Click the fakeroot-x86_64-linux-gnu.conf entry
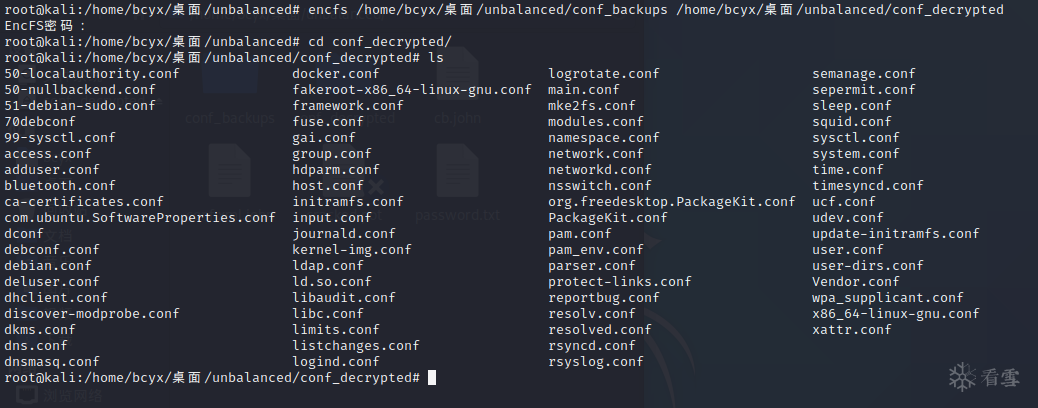 (411, 90)
